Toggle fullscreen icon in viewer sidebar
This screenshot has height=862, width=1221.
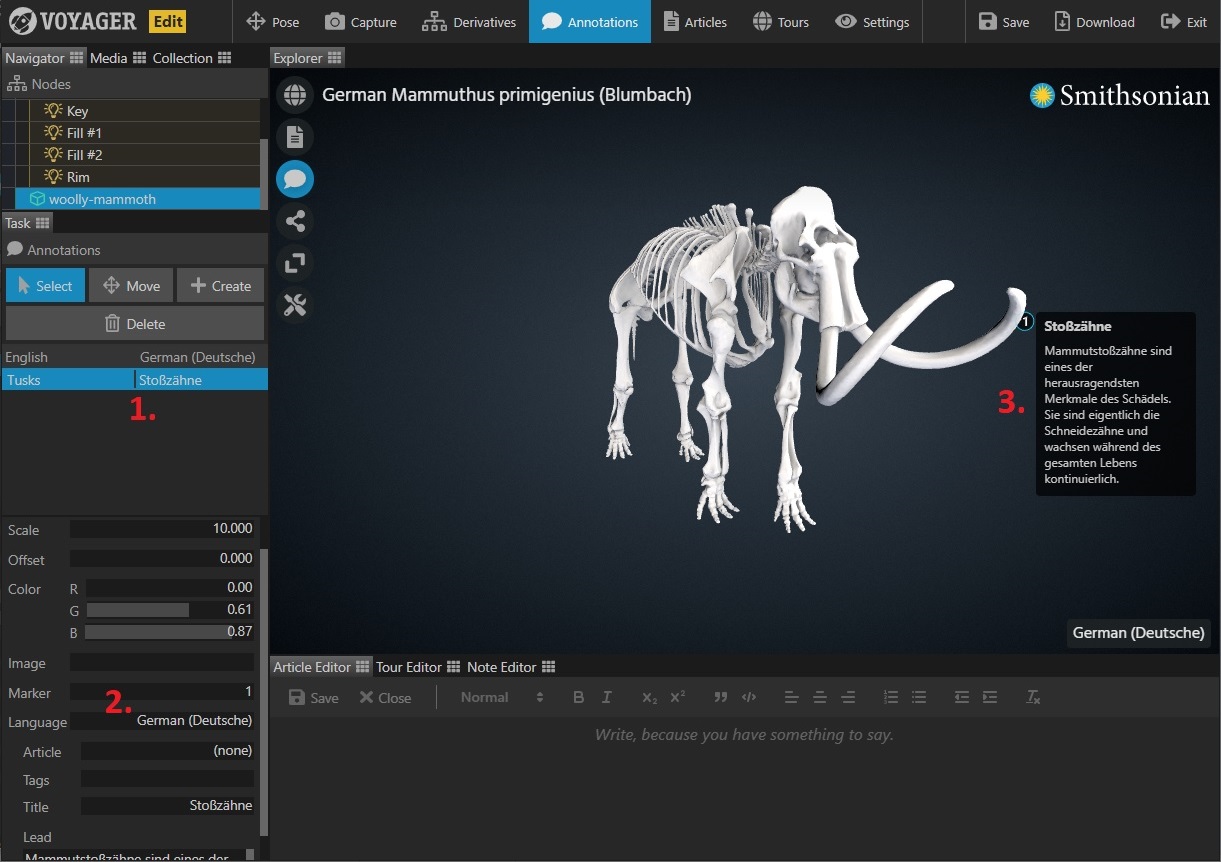click(295, 263)
